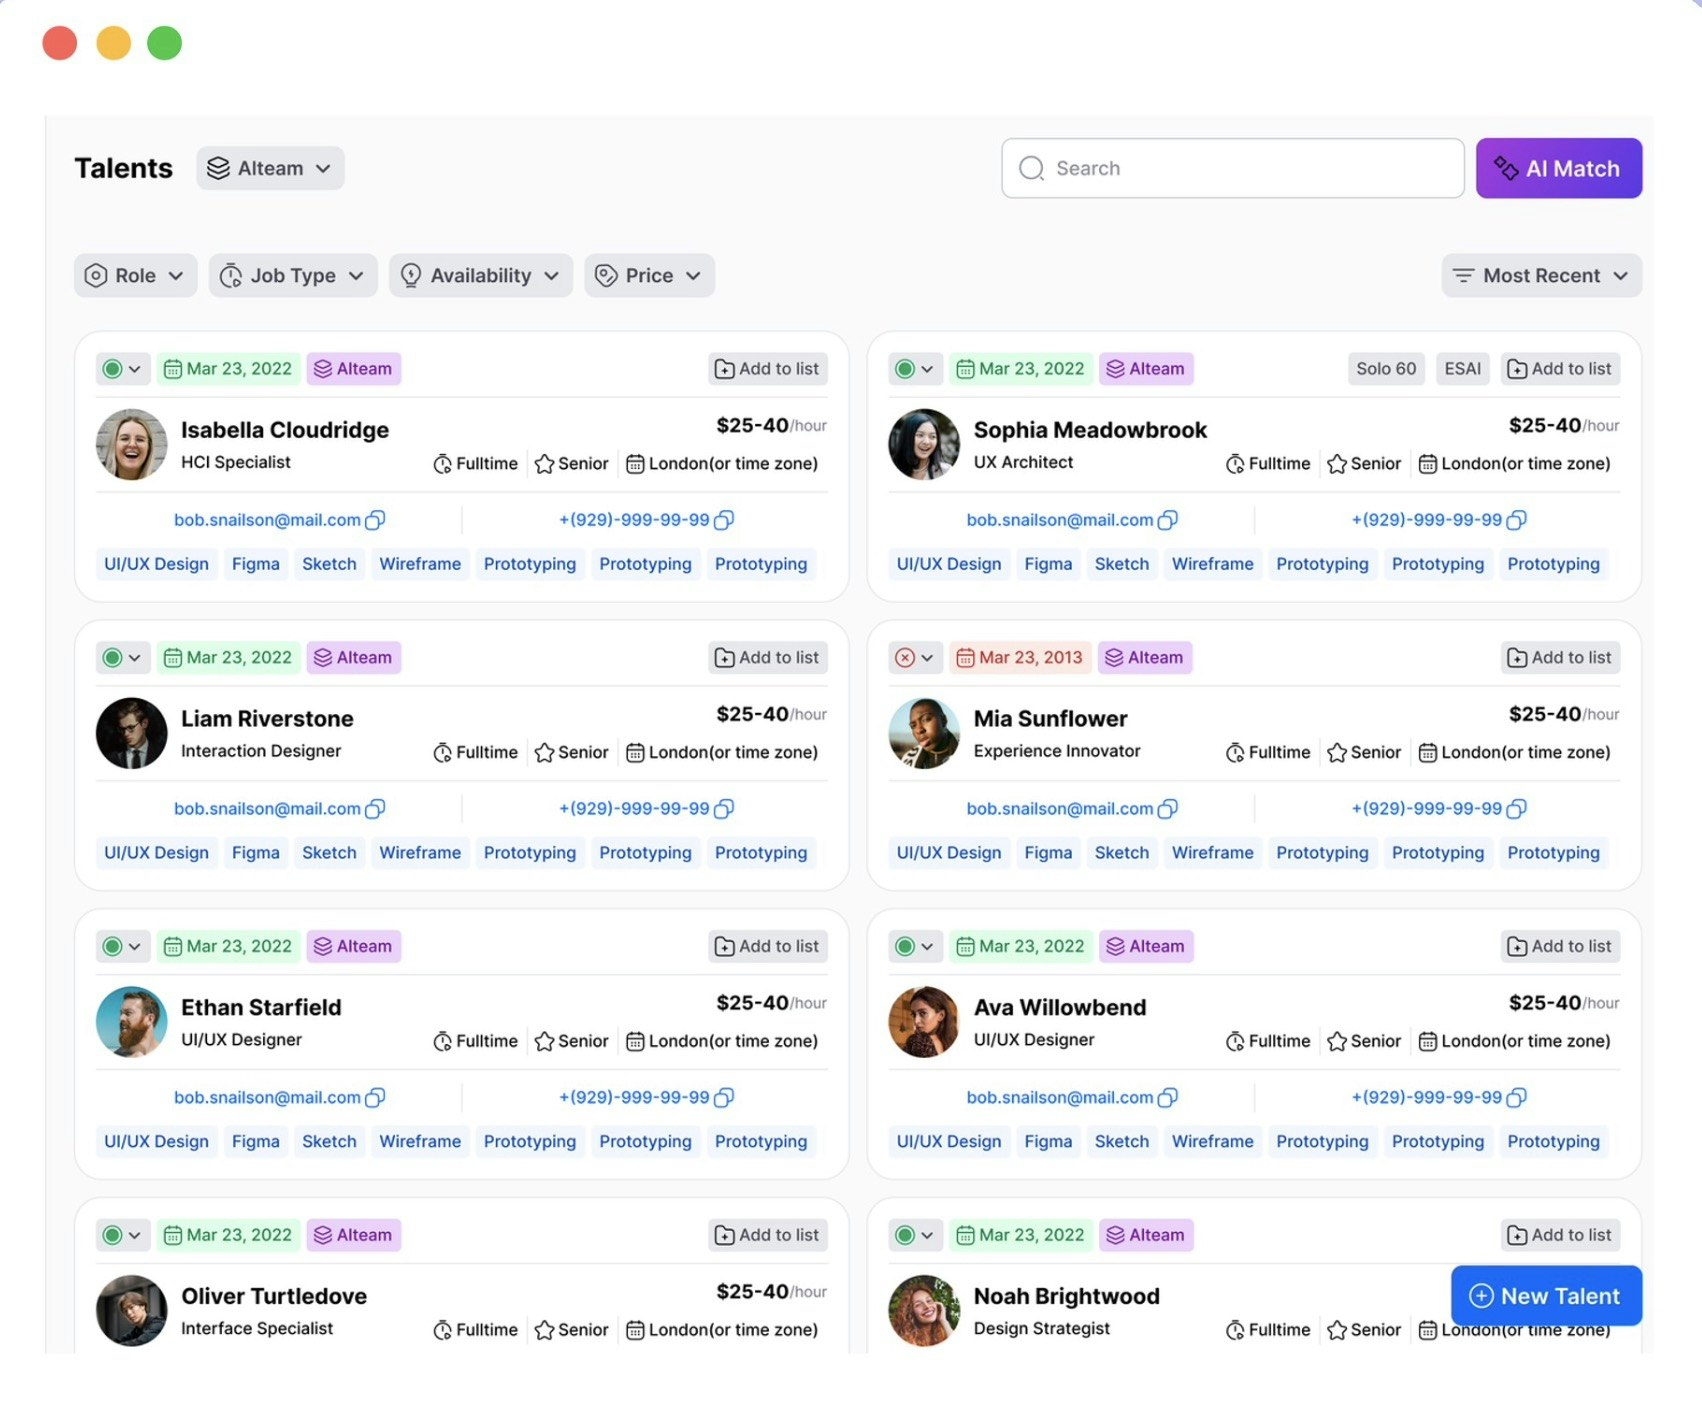Toggle Mia Sunflower's red status indicator
This screenshot has width=1702, height=1428.
[907, 657]
